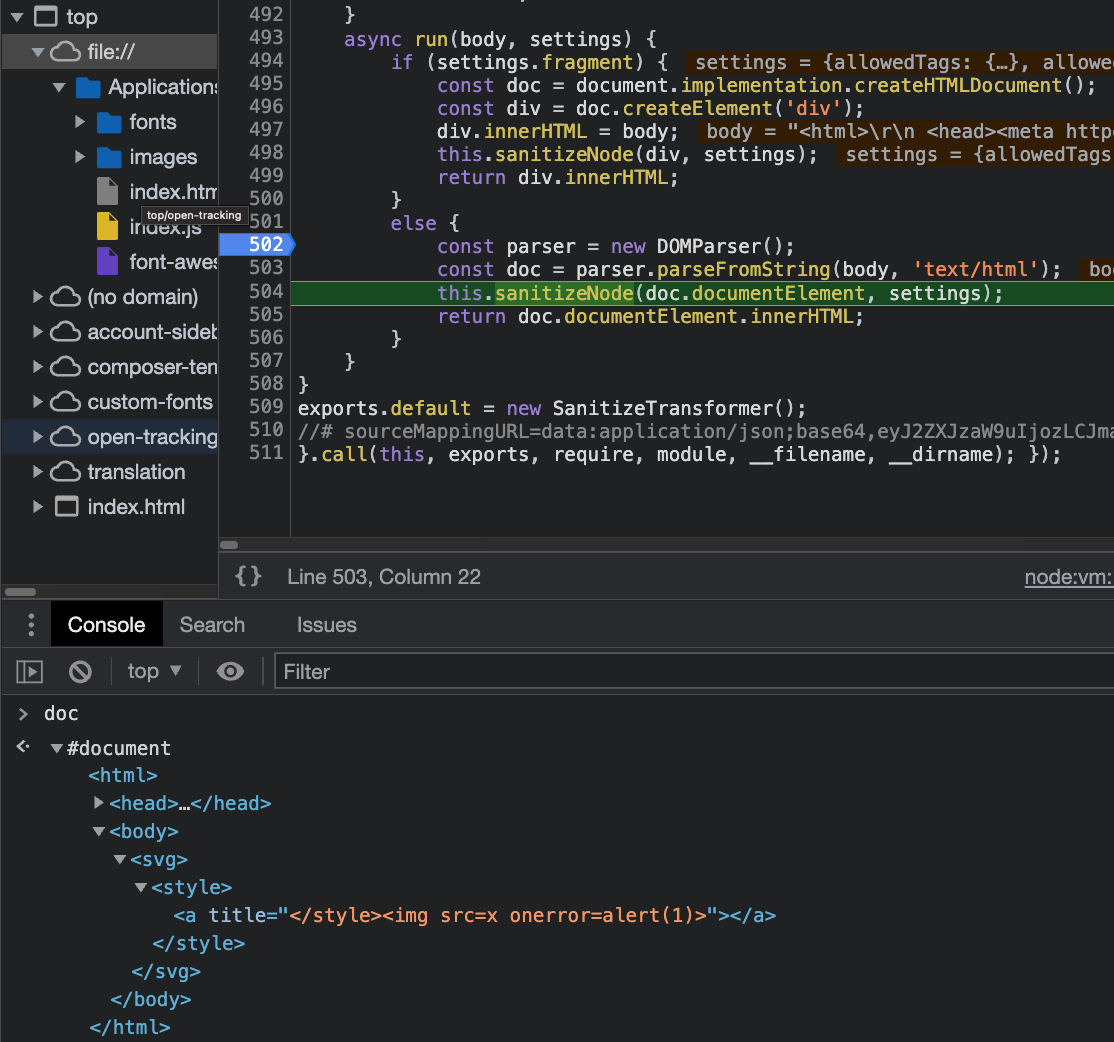Viewport: 1114px width, 1042px height.
Task: Set a breakpoint on line 504
Action: coord(265,292)
